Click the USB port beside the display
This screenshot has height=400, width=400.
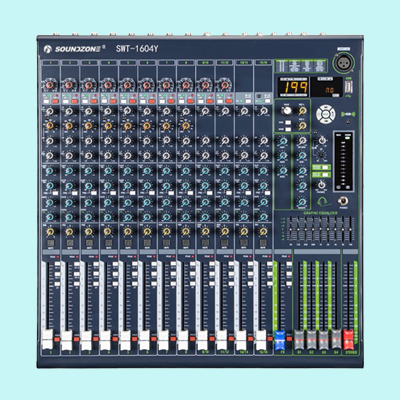point(349,87)
